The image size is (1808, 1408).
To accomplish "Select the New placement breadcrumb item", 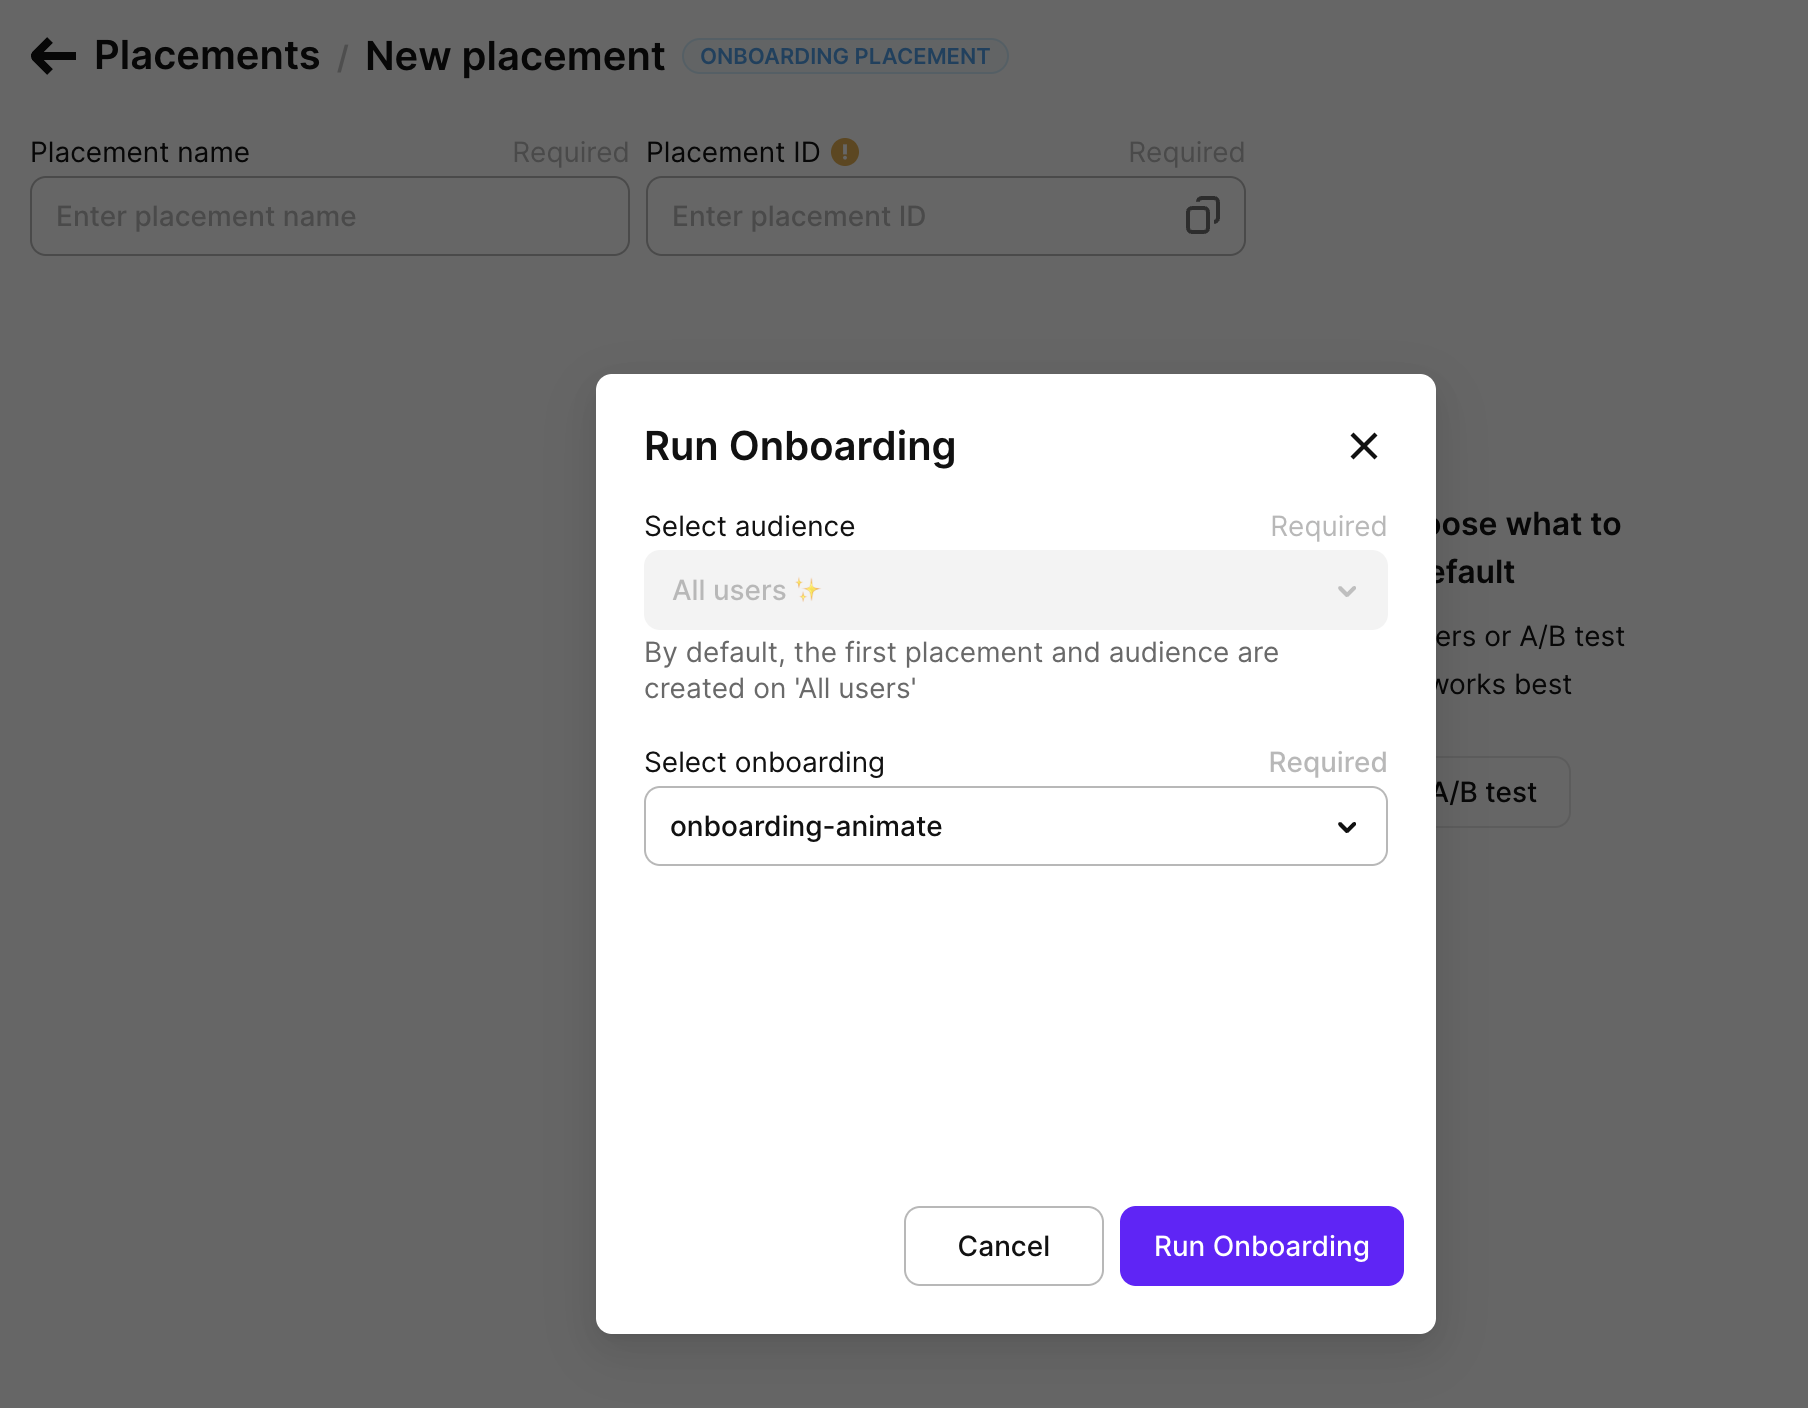I will coord(515,56).
